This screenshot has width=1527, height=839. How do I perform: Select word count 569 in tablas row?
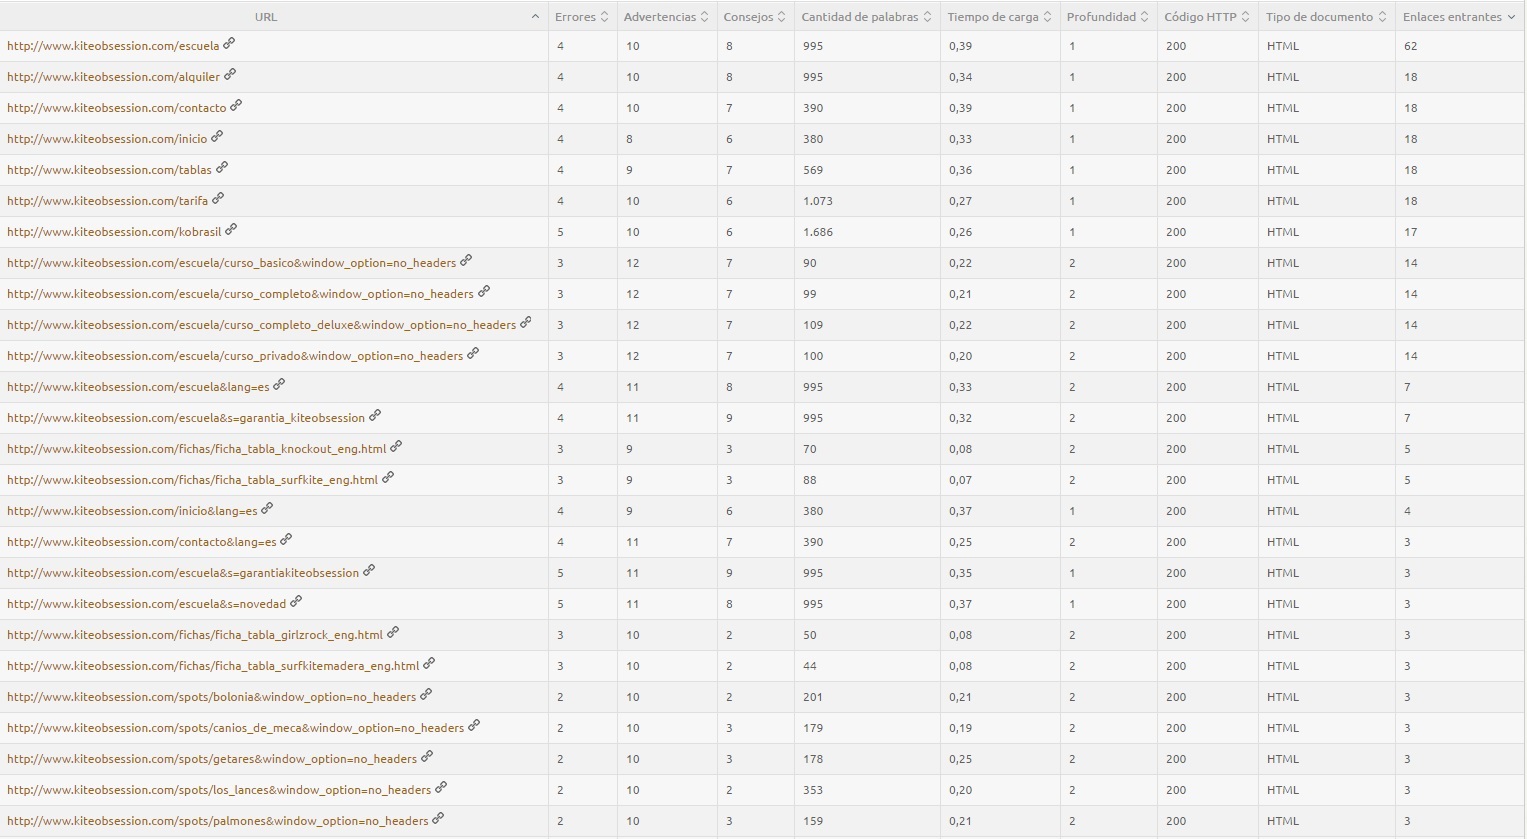point(812,170)
